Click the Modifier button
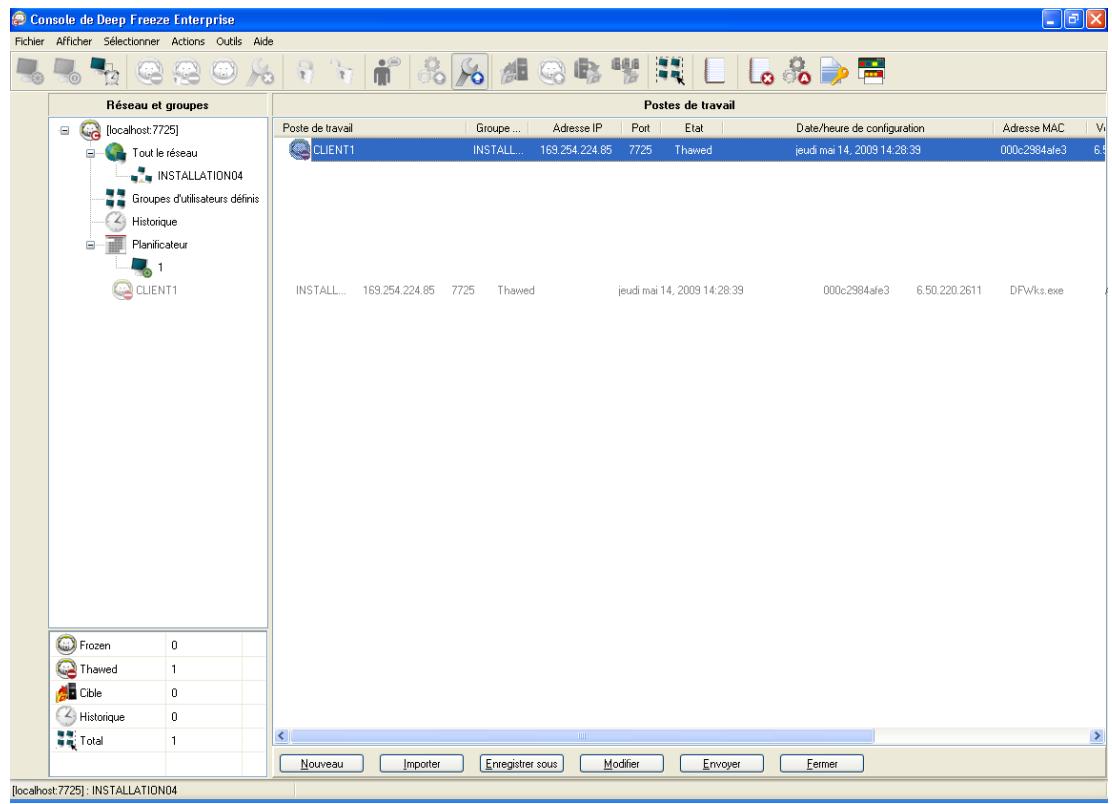This screenshot has width=1112, height=804. pyautogui.click(x=621, y=764)
